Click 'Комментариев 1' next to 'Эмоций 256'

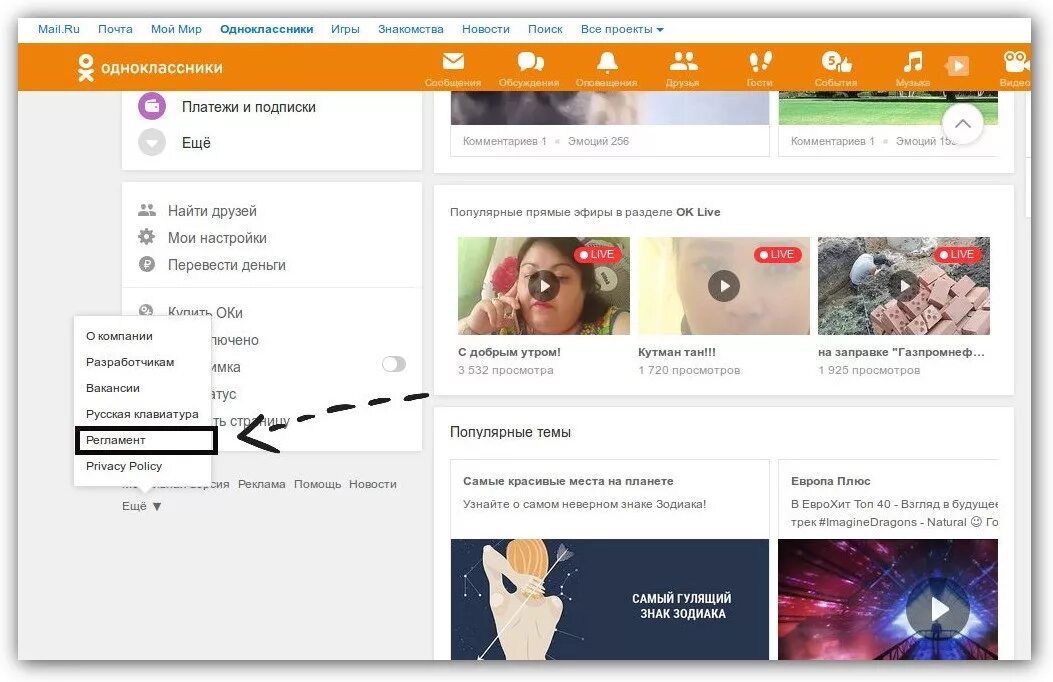(504, 141)
